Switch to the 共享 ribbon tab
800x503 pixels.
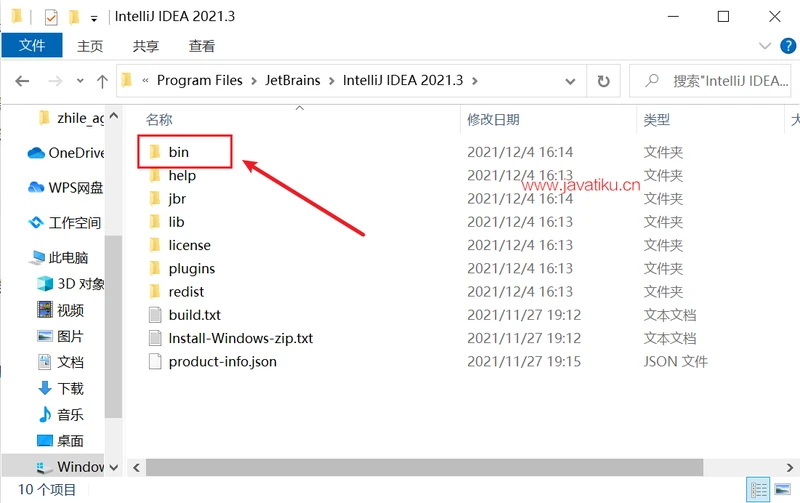tap(145, 46)
